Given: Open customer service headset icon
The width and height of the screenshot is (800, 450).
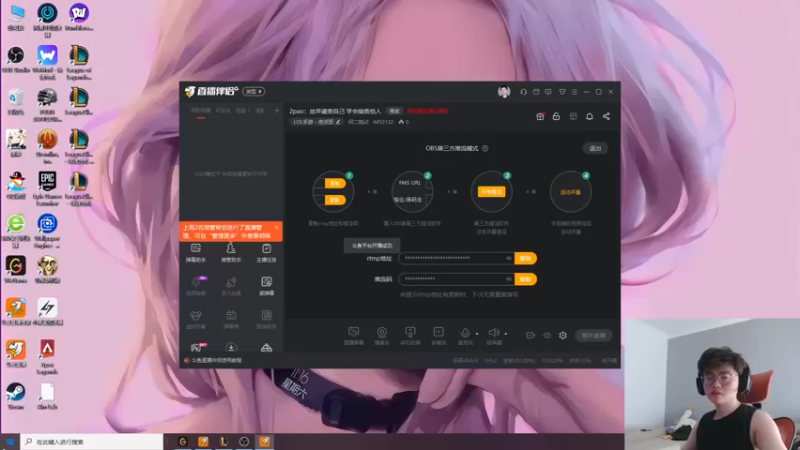Looking at the screenshot, I should (523, 92).
